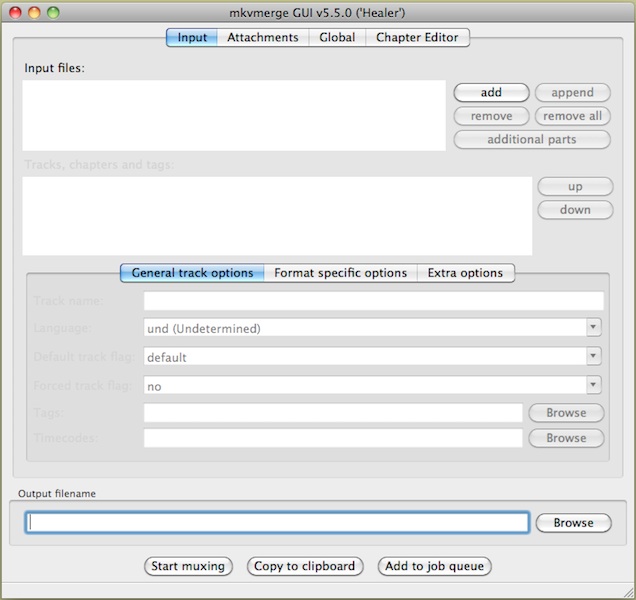Switch to the Global tab
This screenshot has width=636, height=600.
337,37
